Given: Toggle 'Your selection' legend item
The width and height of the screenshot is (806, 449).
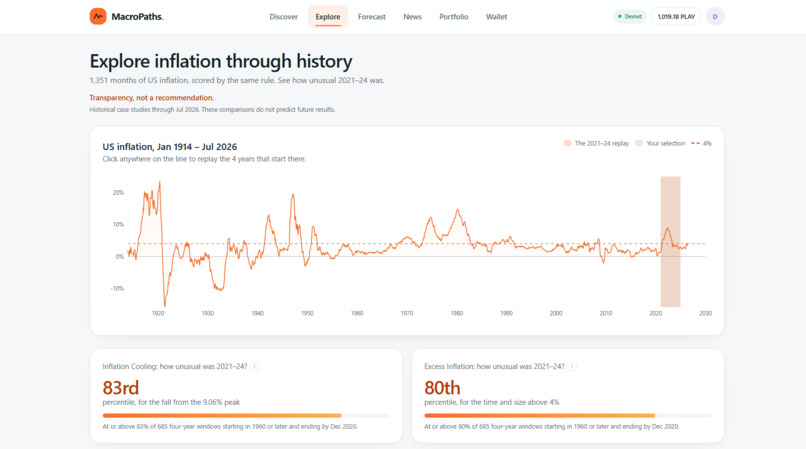Looking at the screenshot, I should pos(661,143).
